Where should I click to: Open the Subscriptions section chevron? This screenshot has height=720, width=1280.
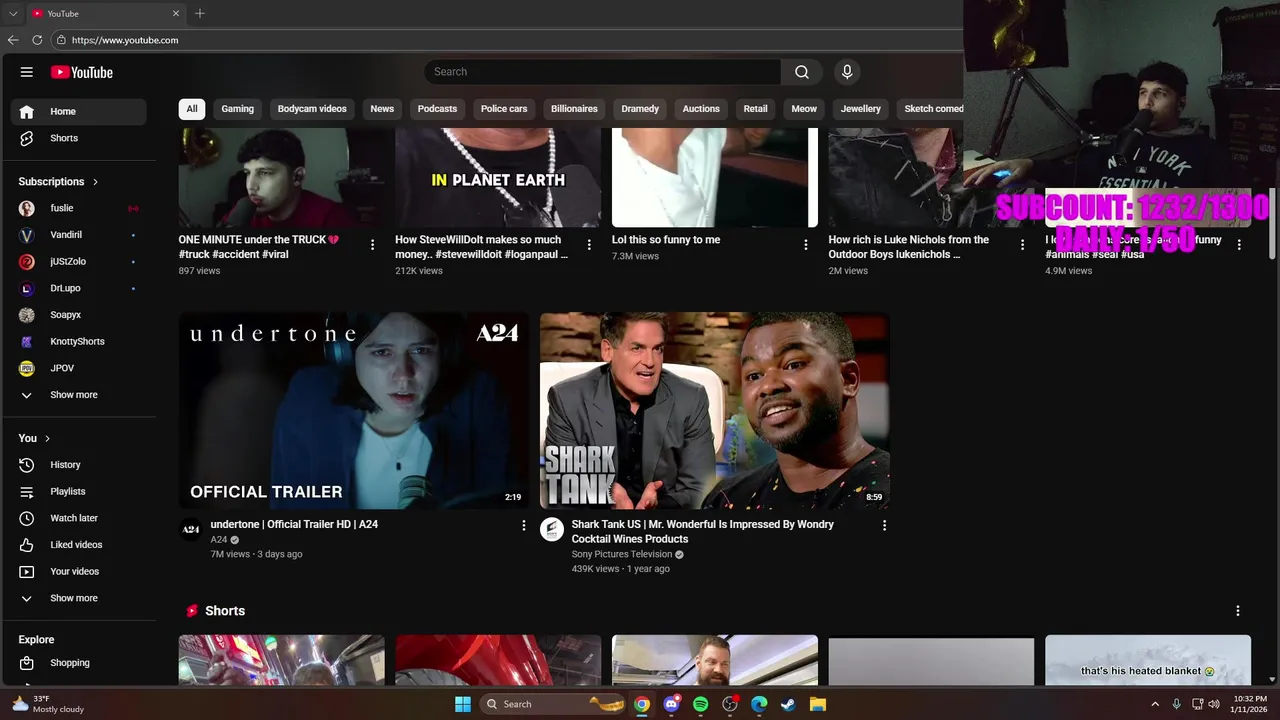[95, 182]
